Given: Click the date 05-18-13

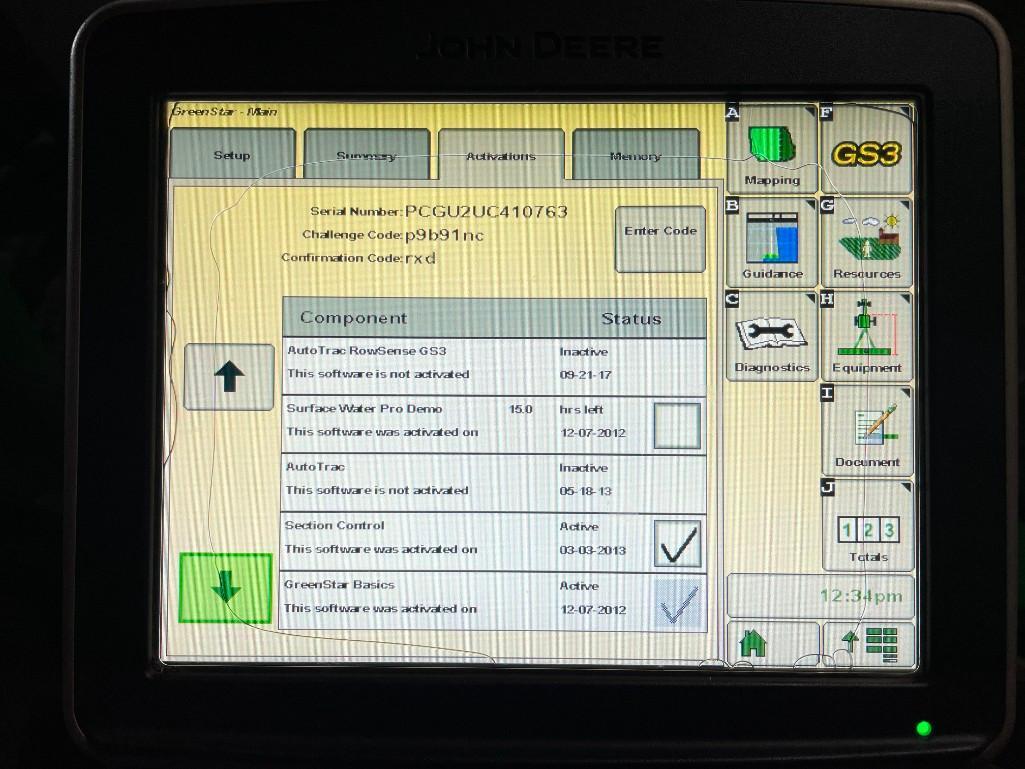Looking at the screenshot, I should click(585, 491).
